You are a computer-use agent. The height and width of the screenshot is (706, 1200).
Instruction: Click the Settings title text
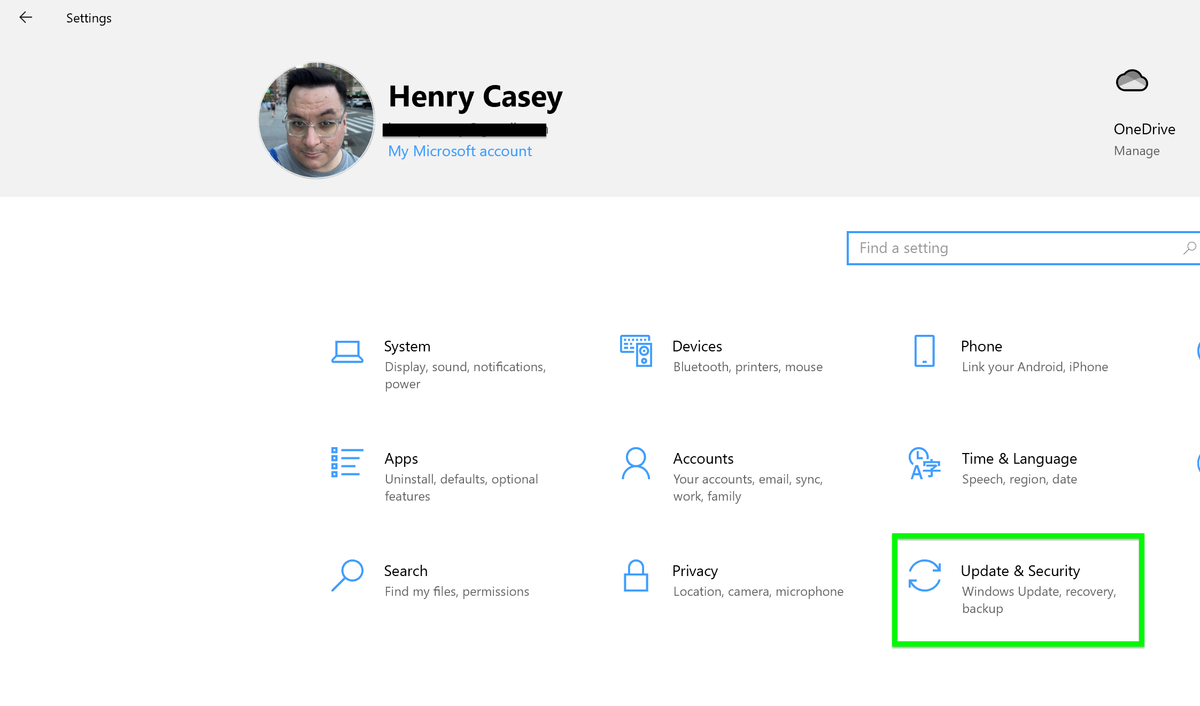point(88,17)
